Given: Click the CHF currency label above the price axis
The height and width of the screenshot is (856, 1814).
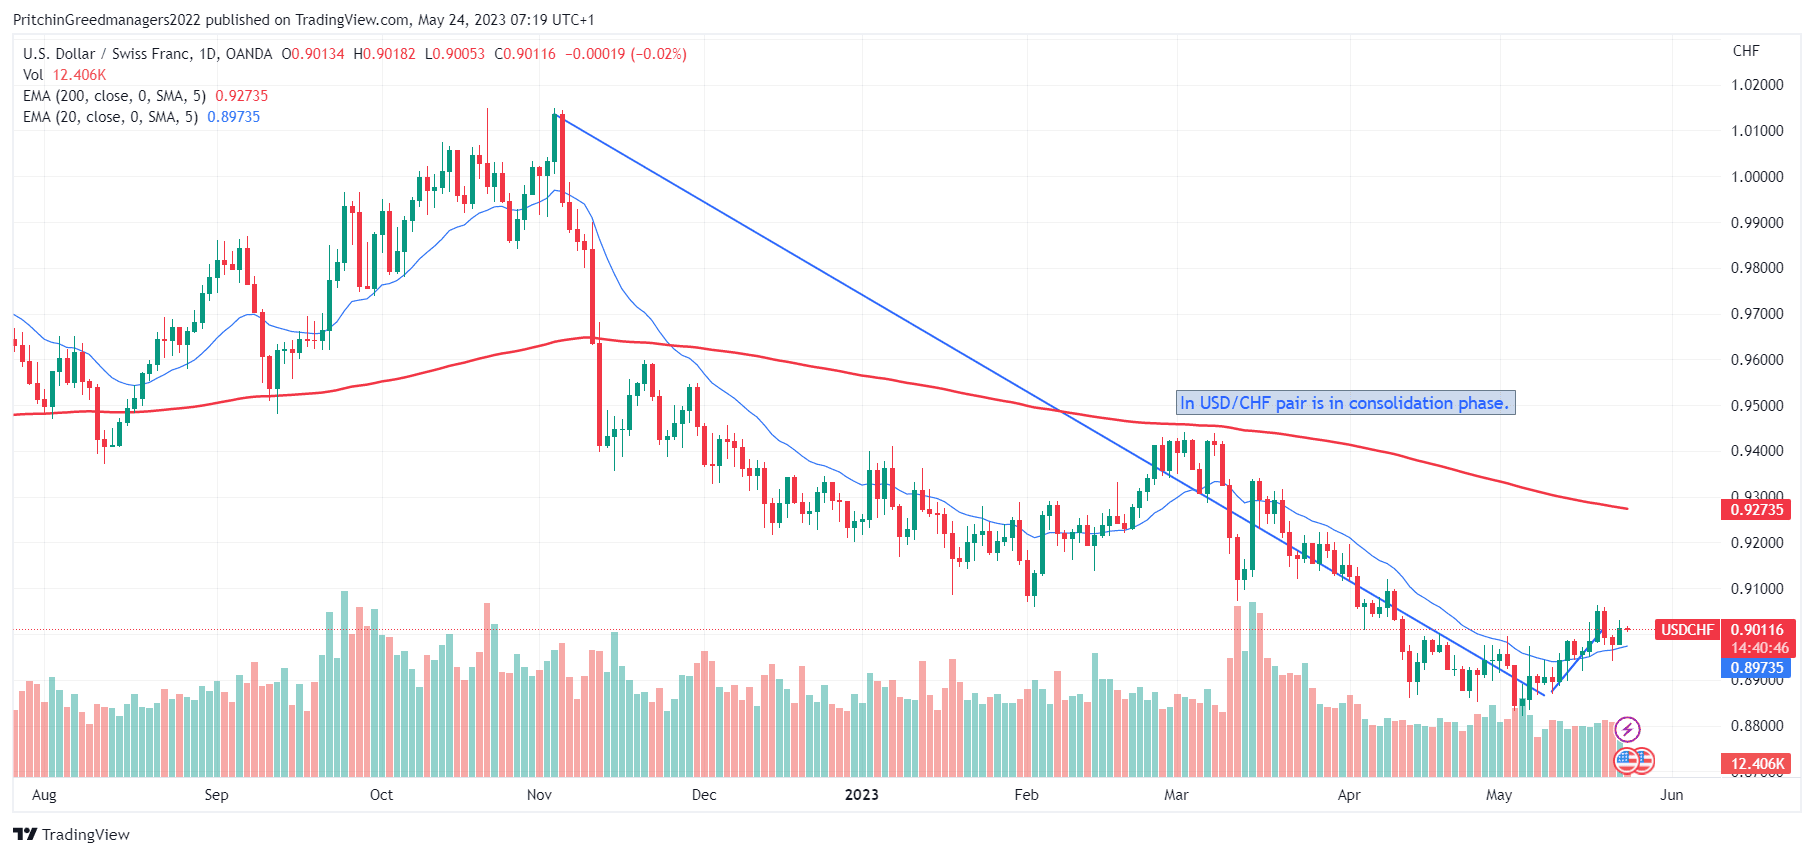Looking at the screenshot, I should [1746, 51].
